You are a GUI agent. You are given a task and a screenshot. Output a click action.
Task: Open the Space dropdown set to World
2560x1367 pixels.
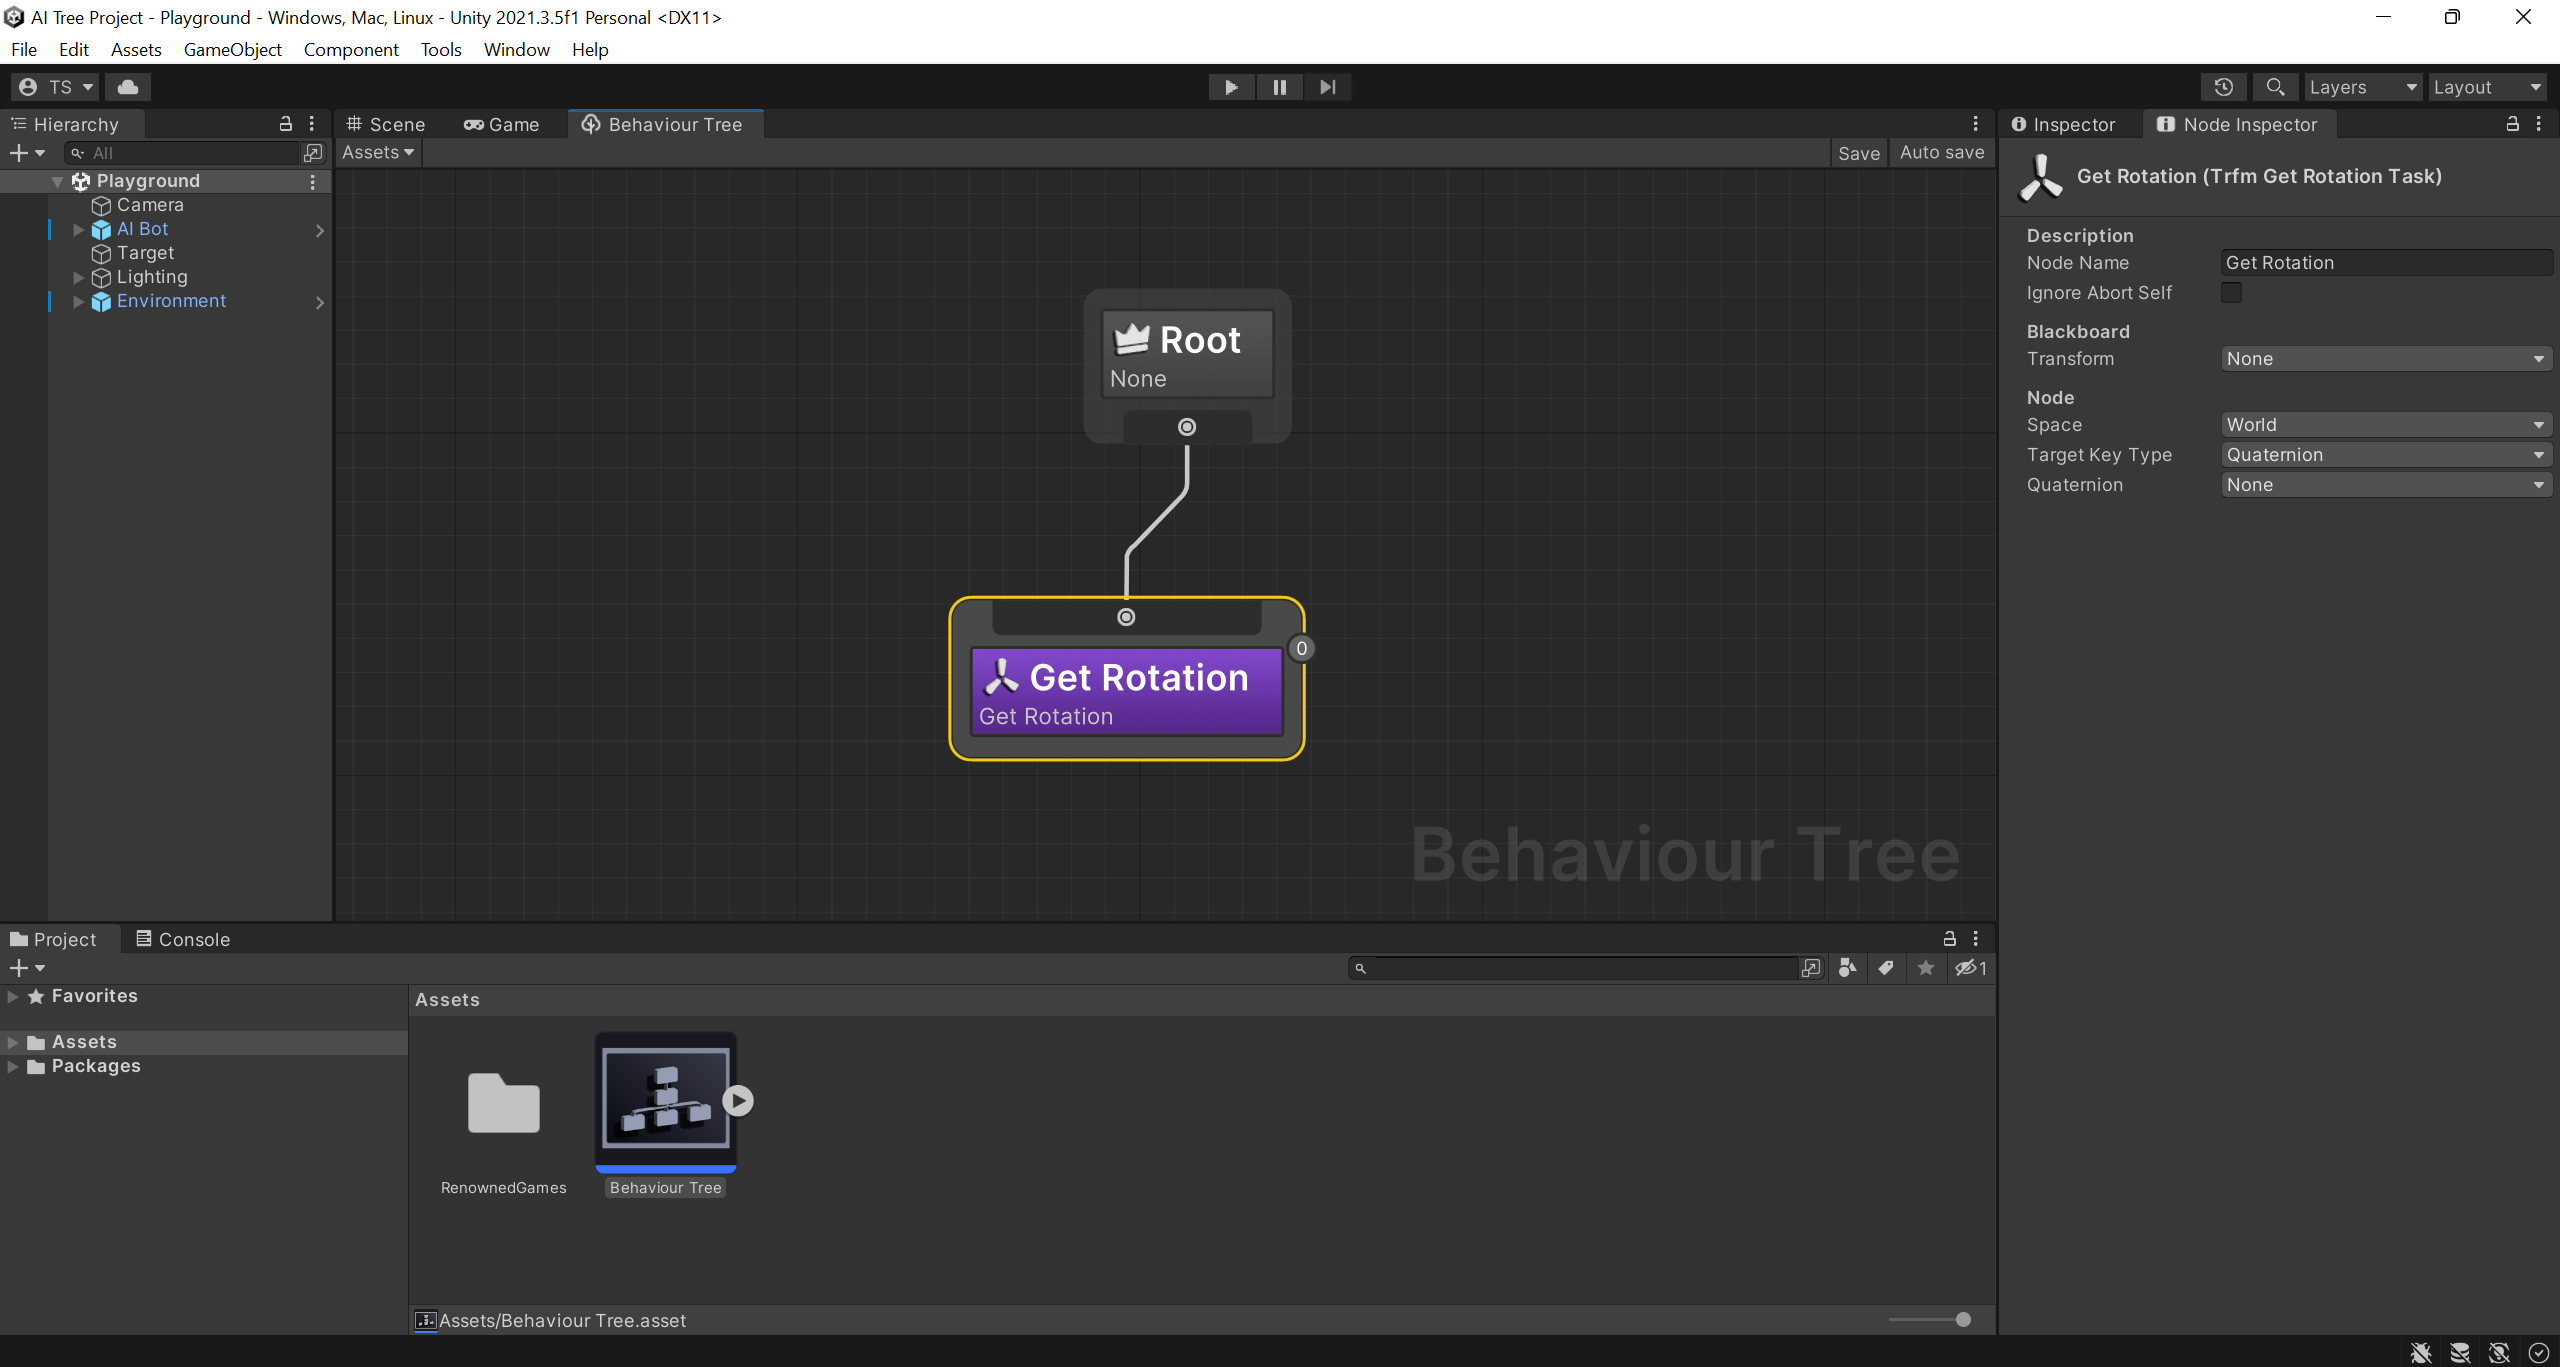tap(2385, 425)
